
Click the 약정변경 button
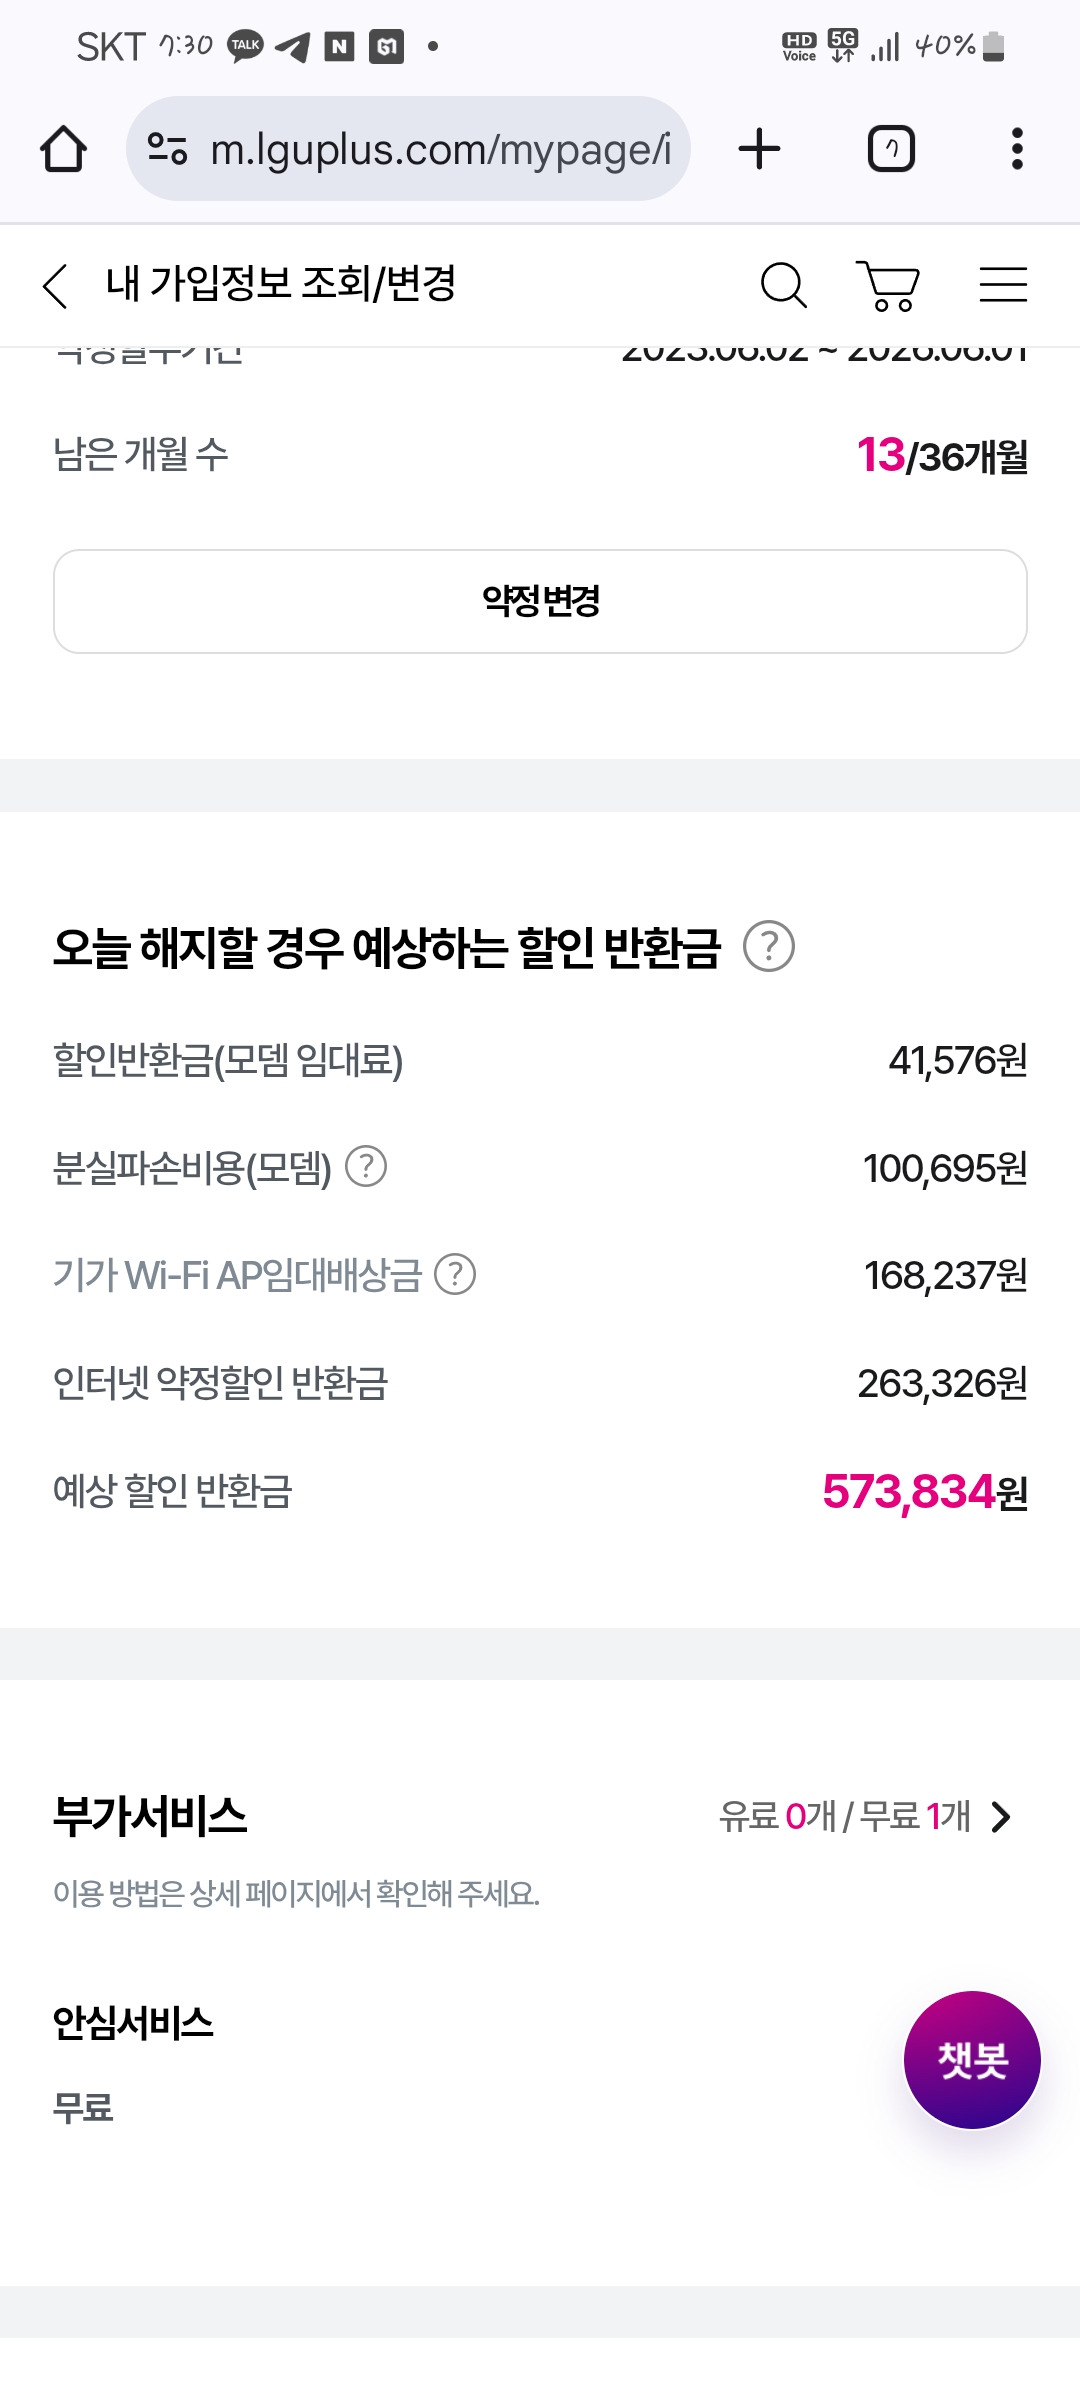click(540, 601)
